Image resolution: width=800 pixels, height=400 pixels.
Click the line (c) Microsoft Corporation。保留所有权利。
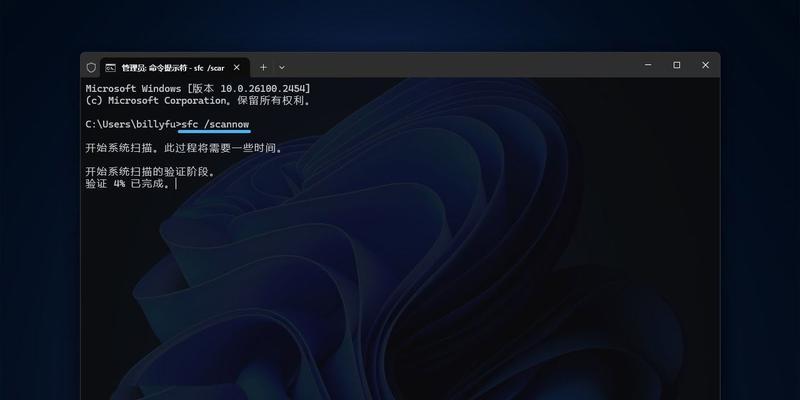198,101
